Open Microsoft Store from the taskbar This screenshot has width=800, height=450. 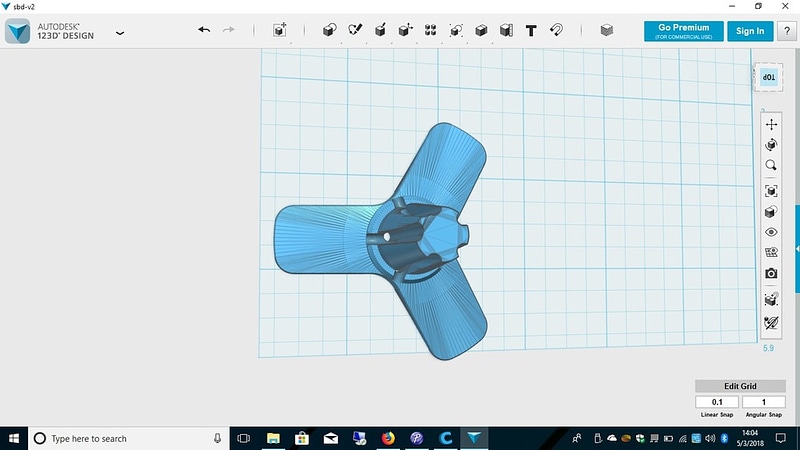[x=302, y=438]
